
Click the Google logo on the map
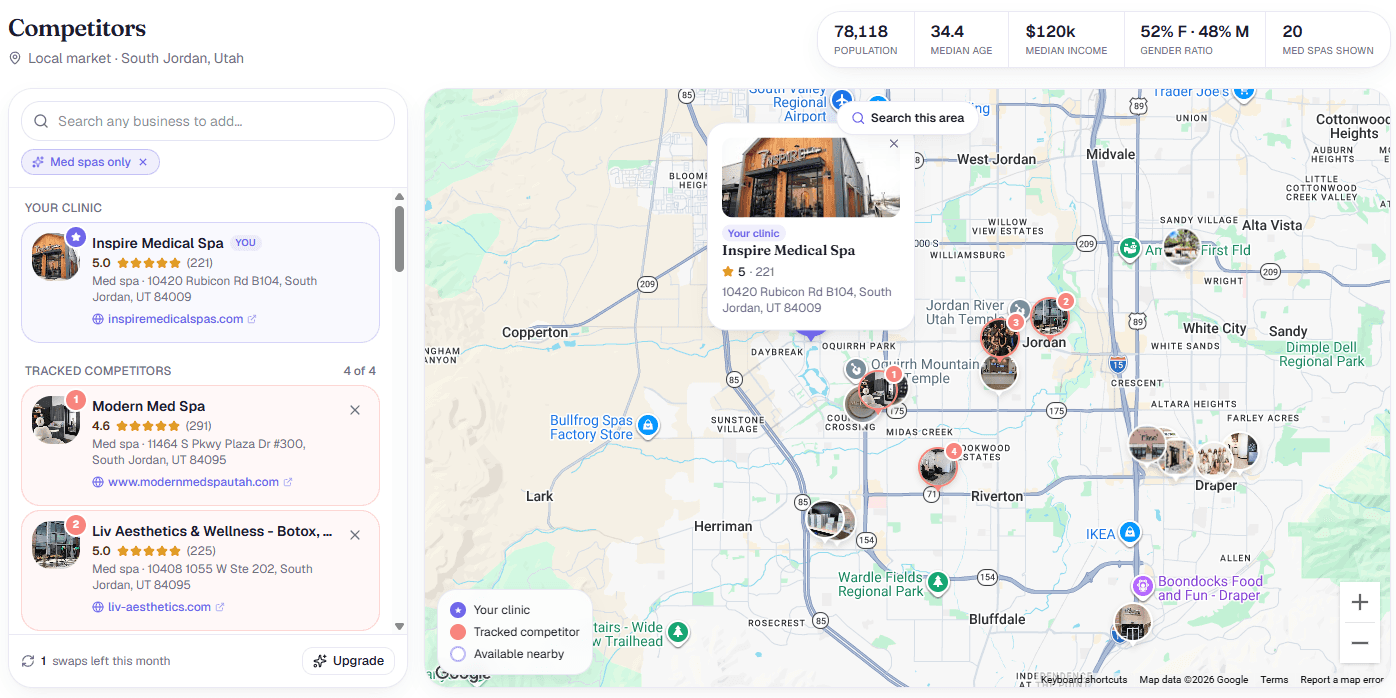pyautogui.click(x=462, y=674)
